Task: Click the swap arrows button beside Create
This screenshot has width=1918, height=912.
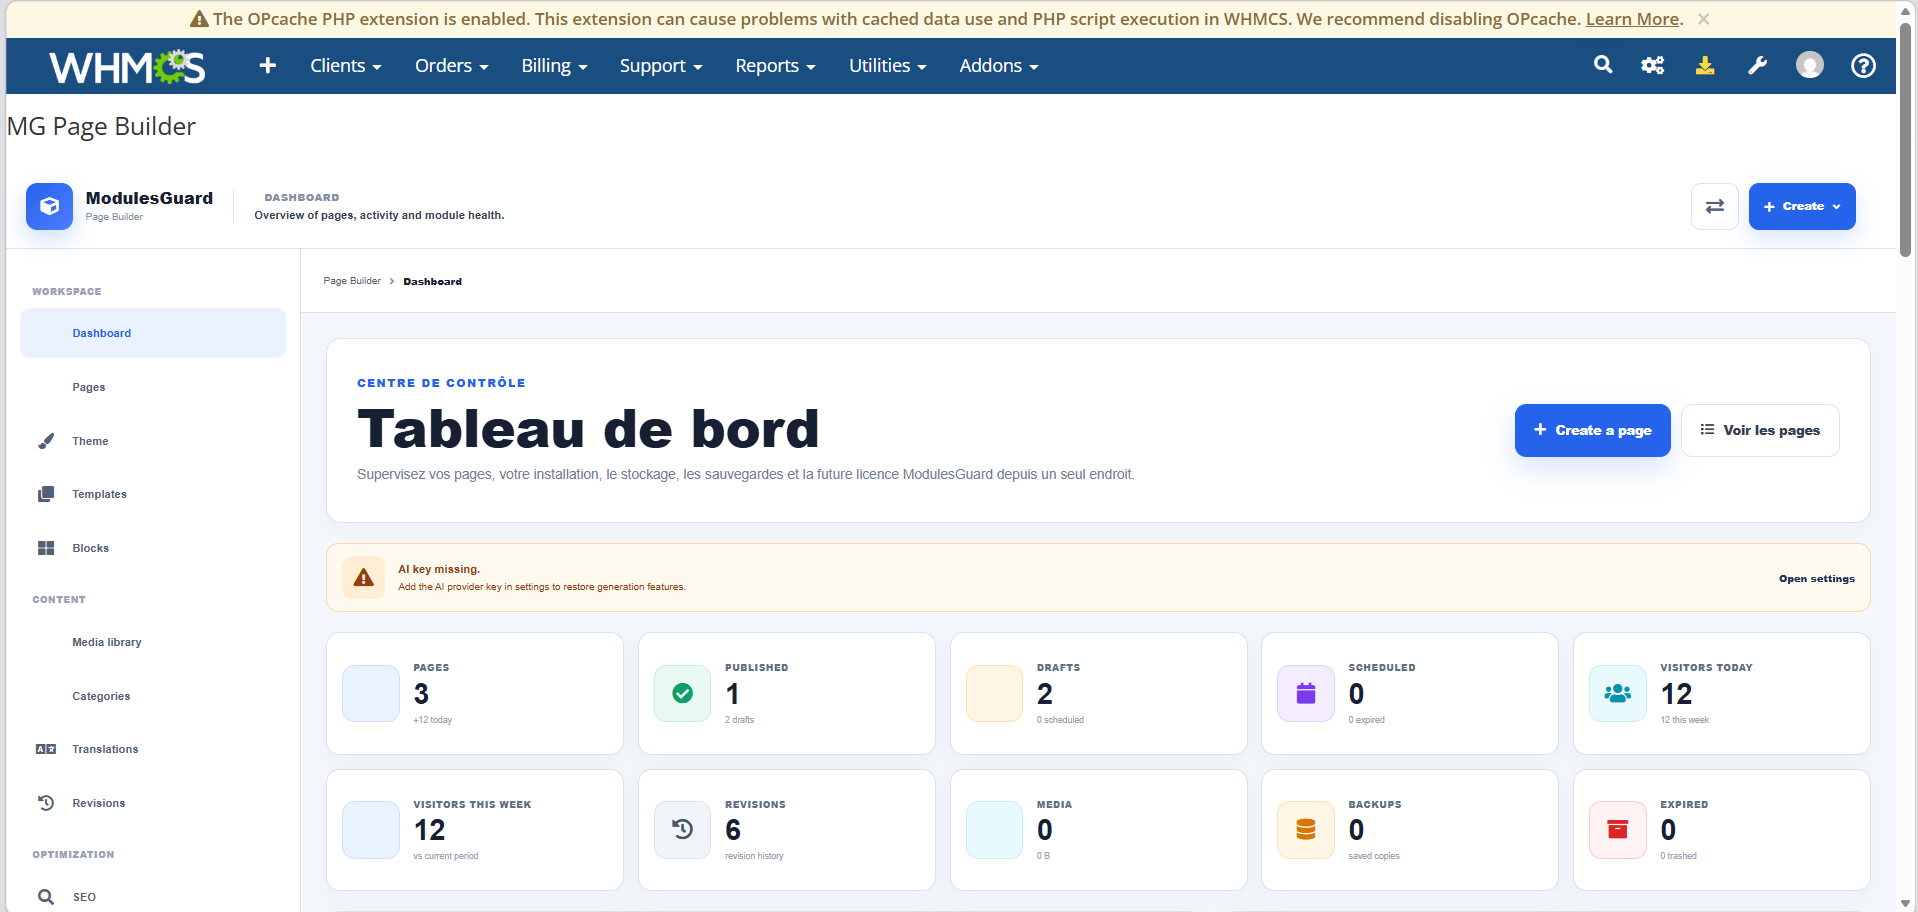Action: coord(1715,206)
